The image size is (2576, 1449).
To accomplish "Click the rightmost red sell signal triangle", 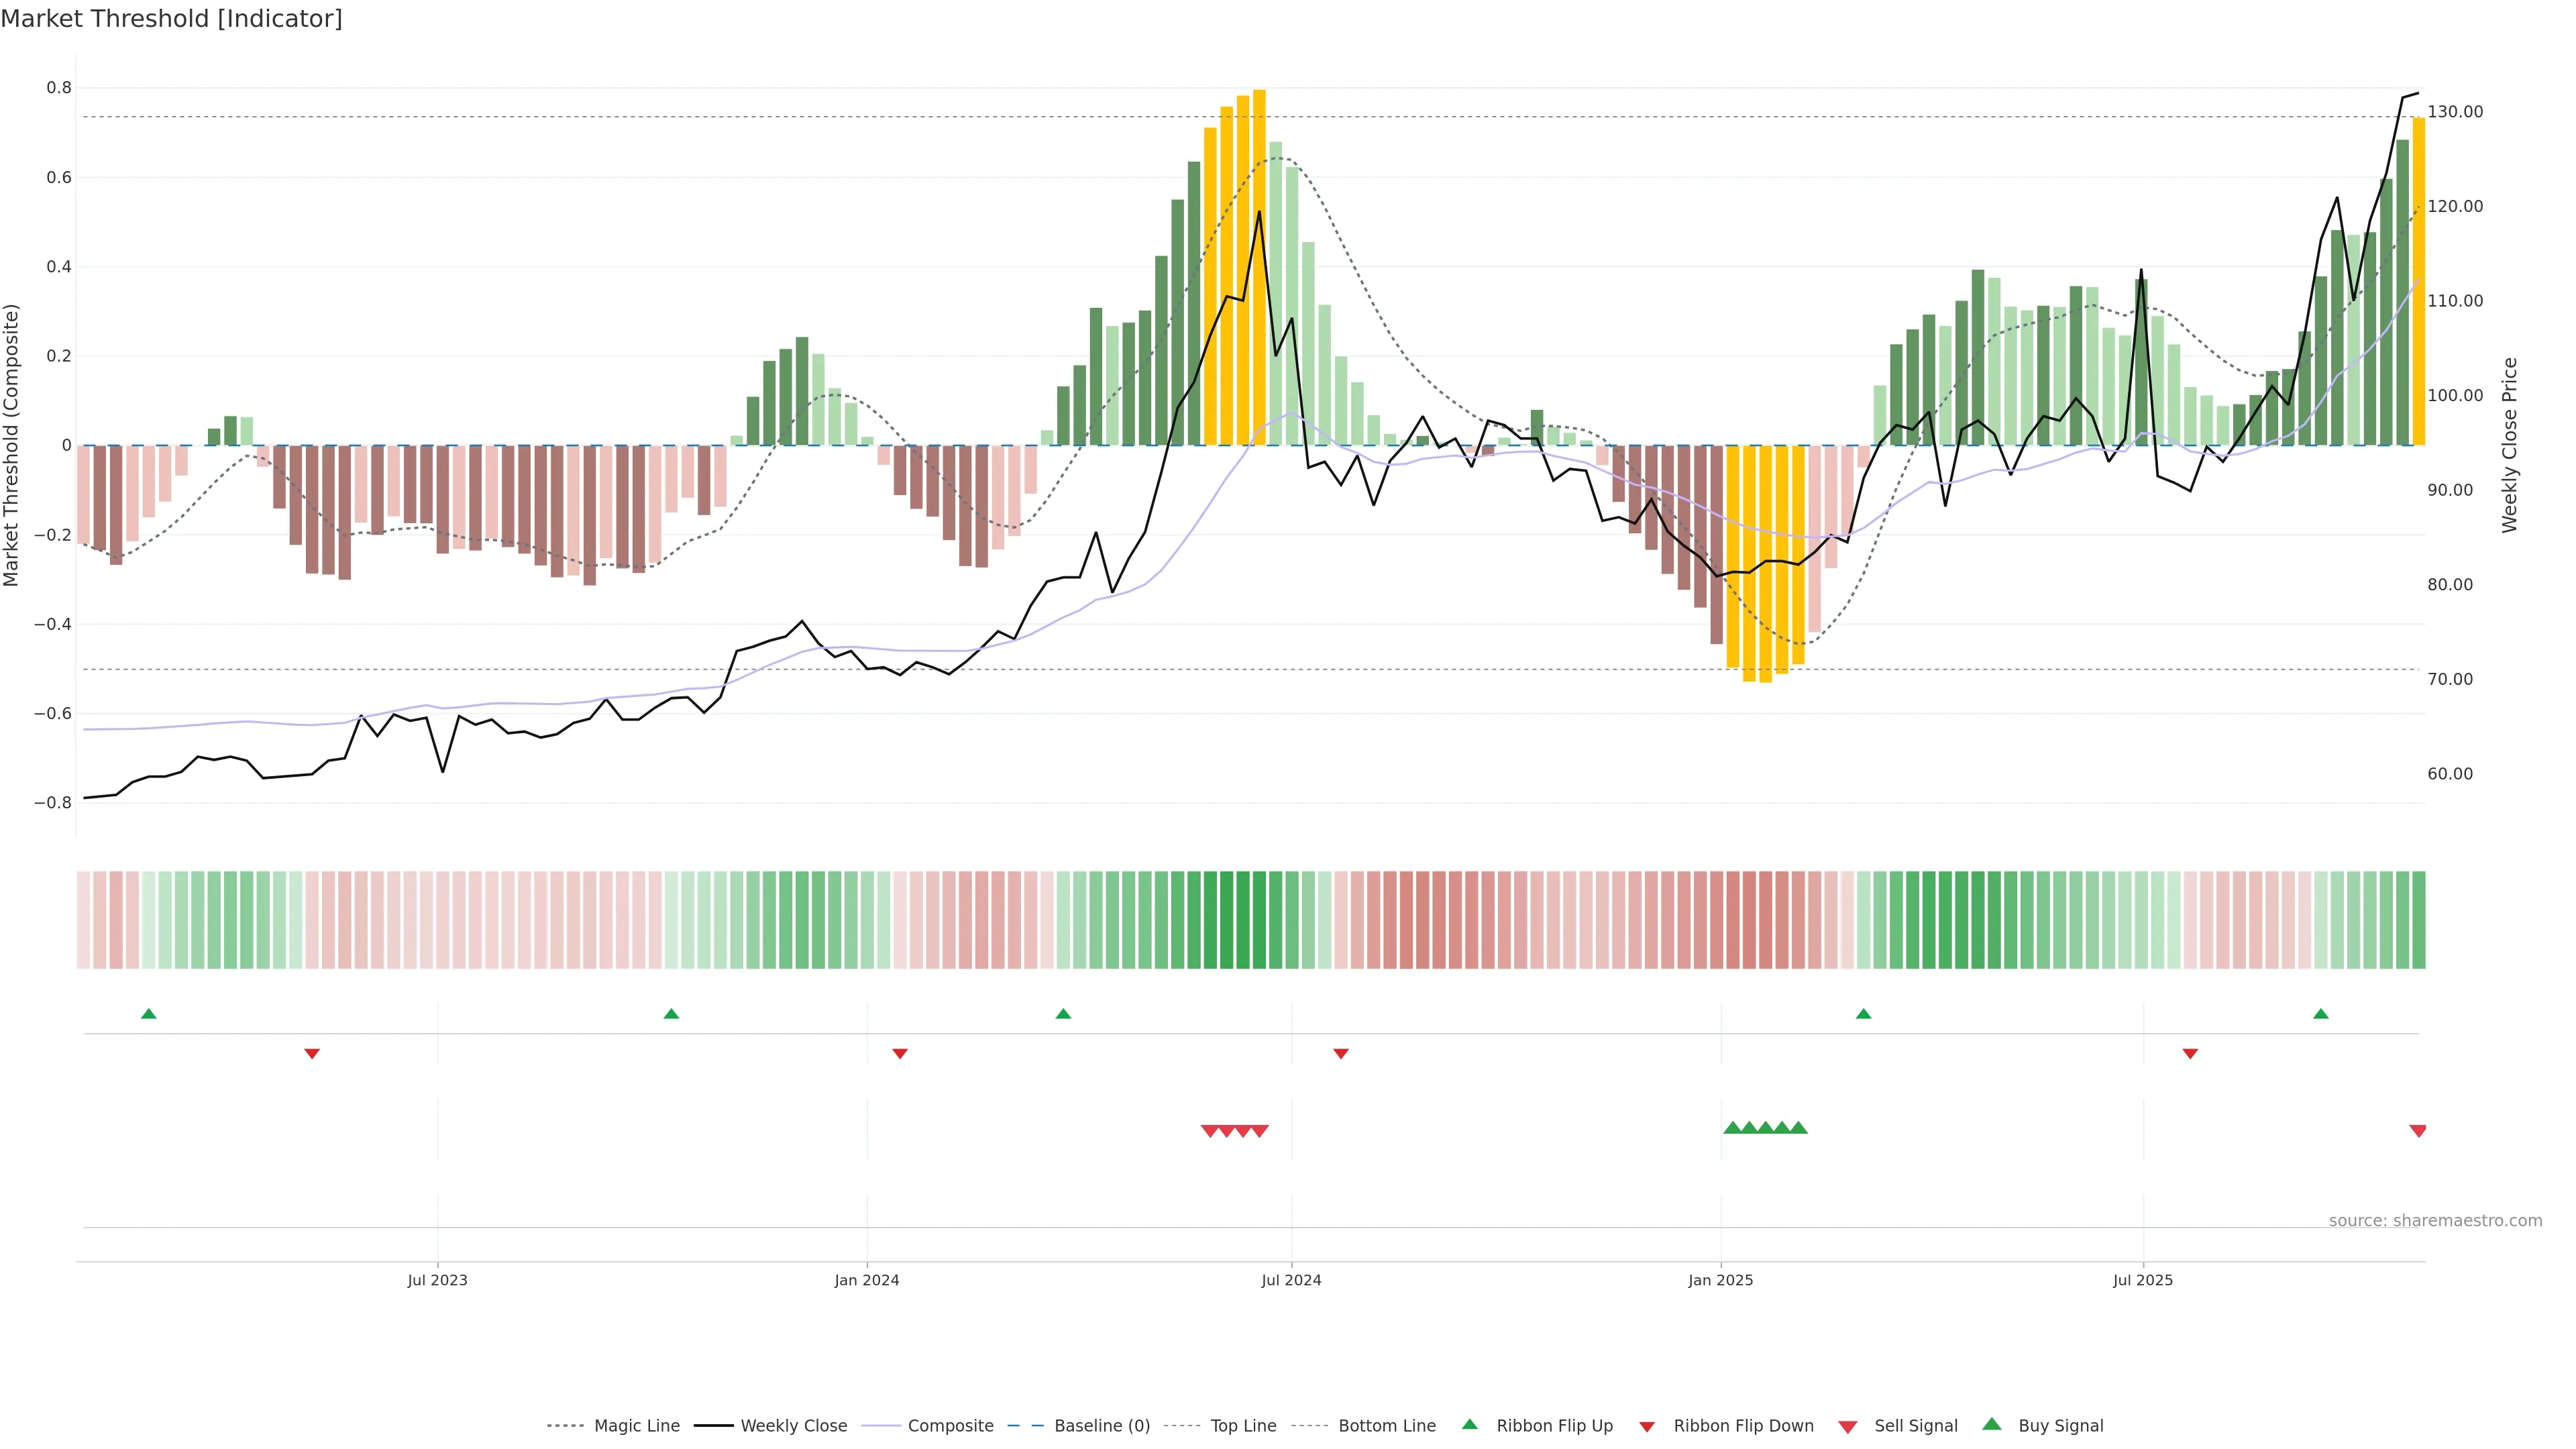I will coord(2417,1131).
